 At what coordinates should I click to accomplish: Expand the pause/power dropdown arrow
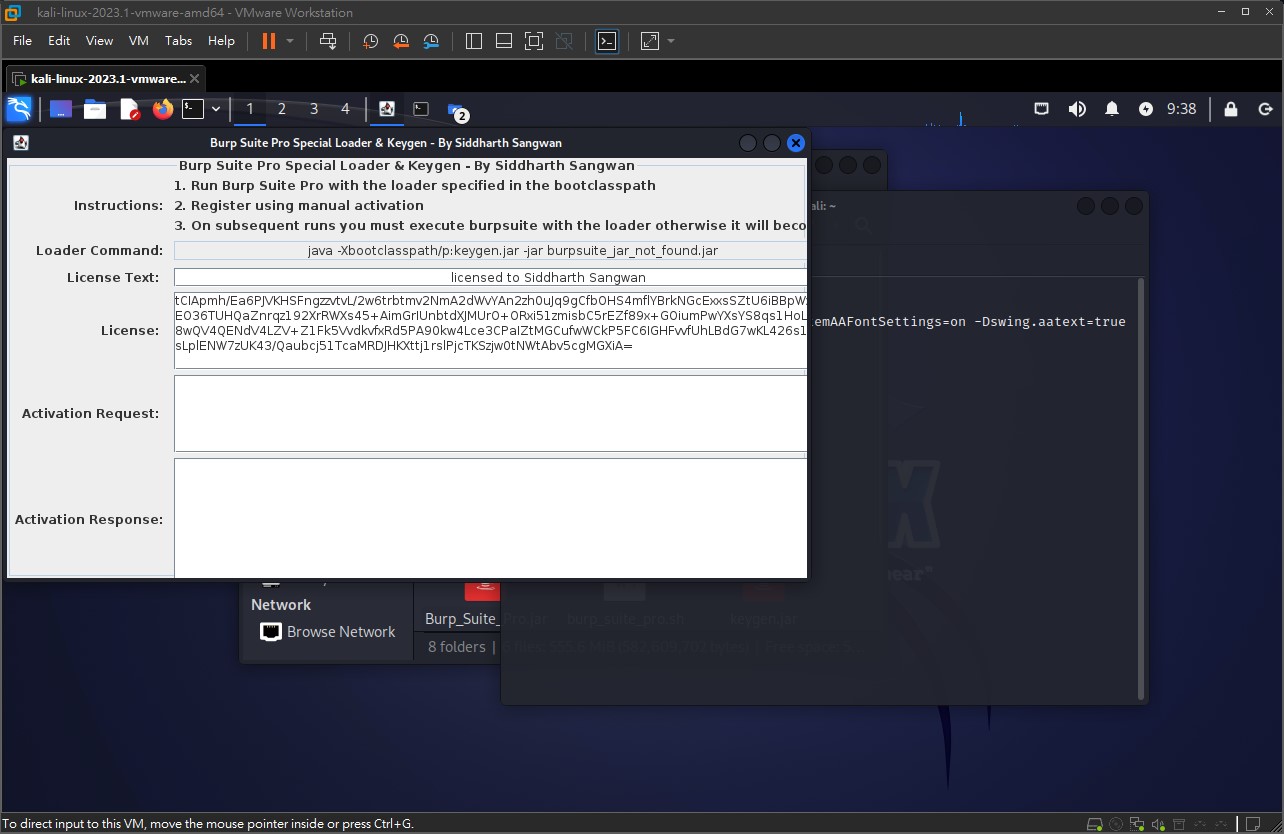(x=290, y=41)
